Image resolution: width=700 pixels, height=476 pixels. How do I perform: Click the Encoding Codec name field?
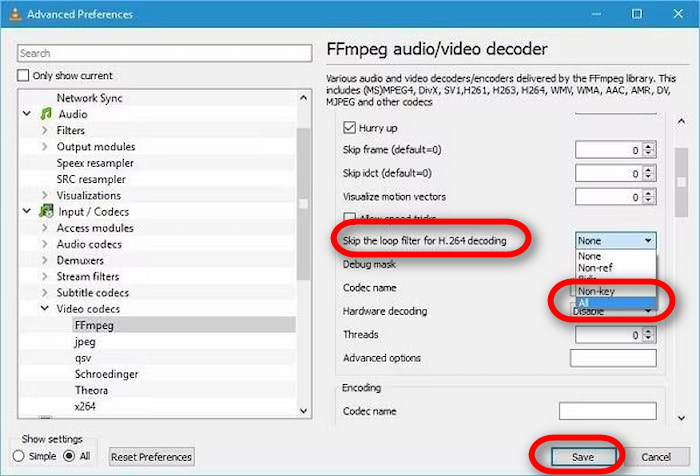[608, 411]
